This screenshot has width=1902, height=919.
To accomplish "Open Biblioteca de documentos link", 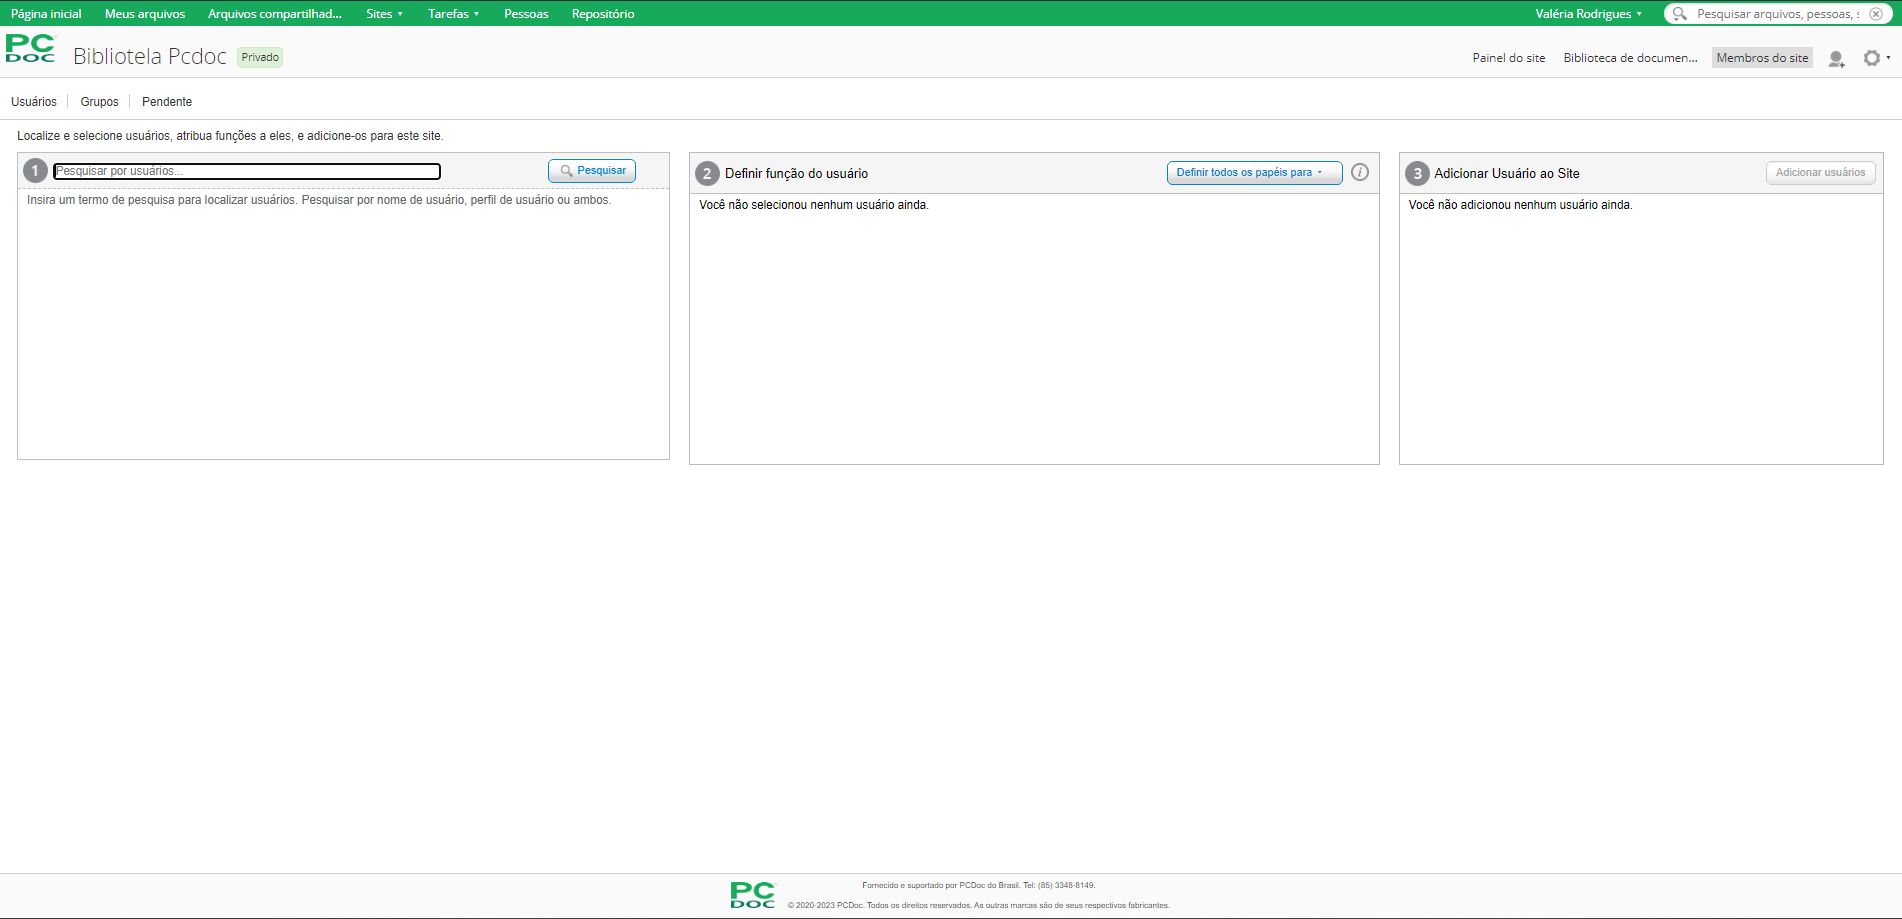I will coord(1630,58).
